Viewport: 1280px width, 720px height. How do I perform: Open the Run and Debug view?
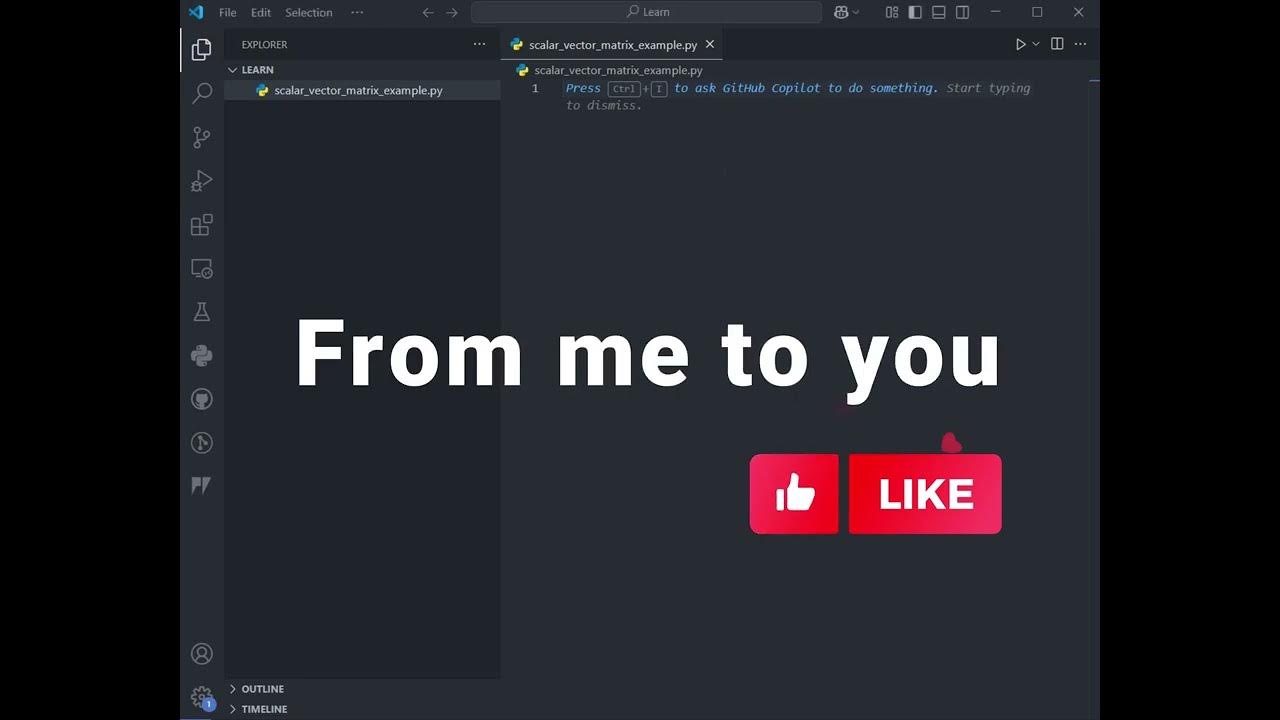coord(202,181)
